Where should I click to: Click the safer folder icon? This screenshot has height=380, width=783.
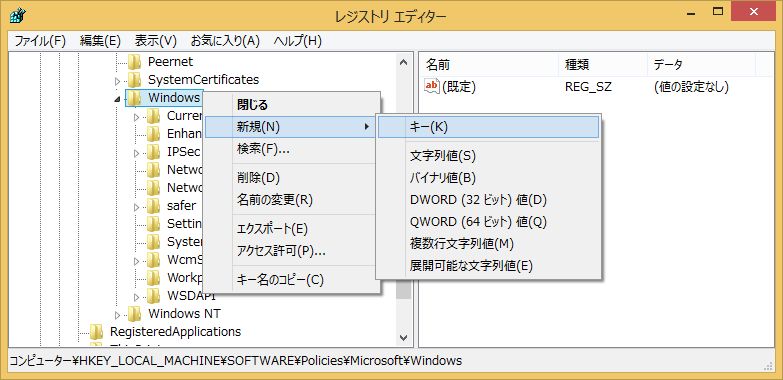[x=153, y=206]
